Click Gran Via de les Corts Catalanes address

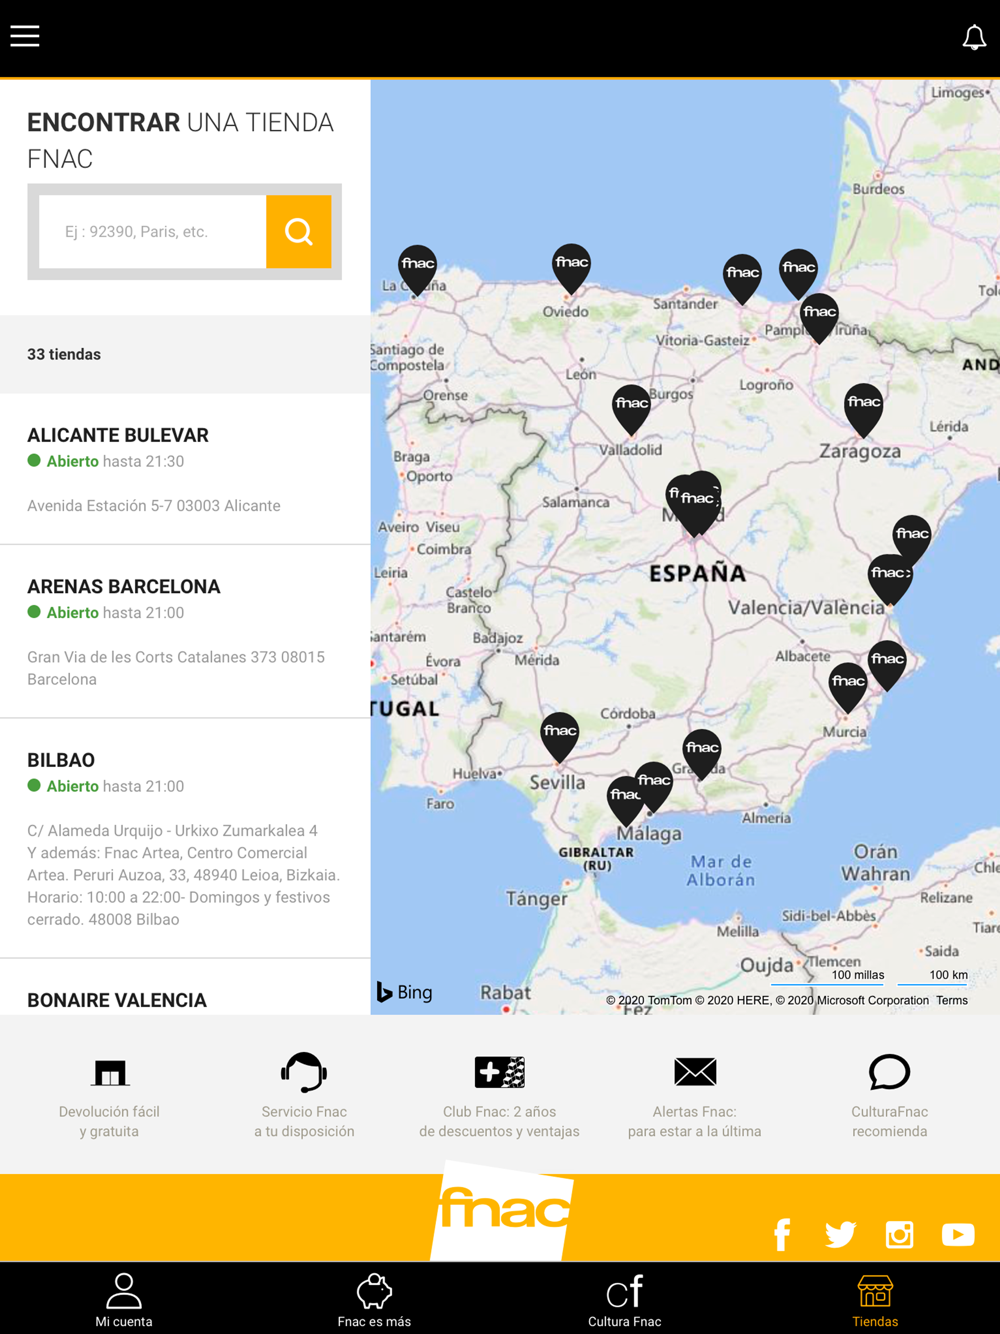[176, 668]
